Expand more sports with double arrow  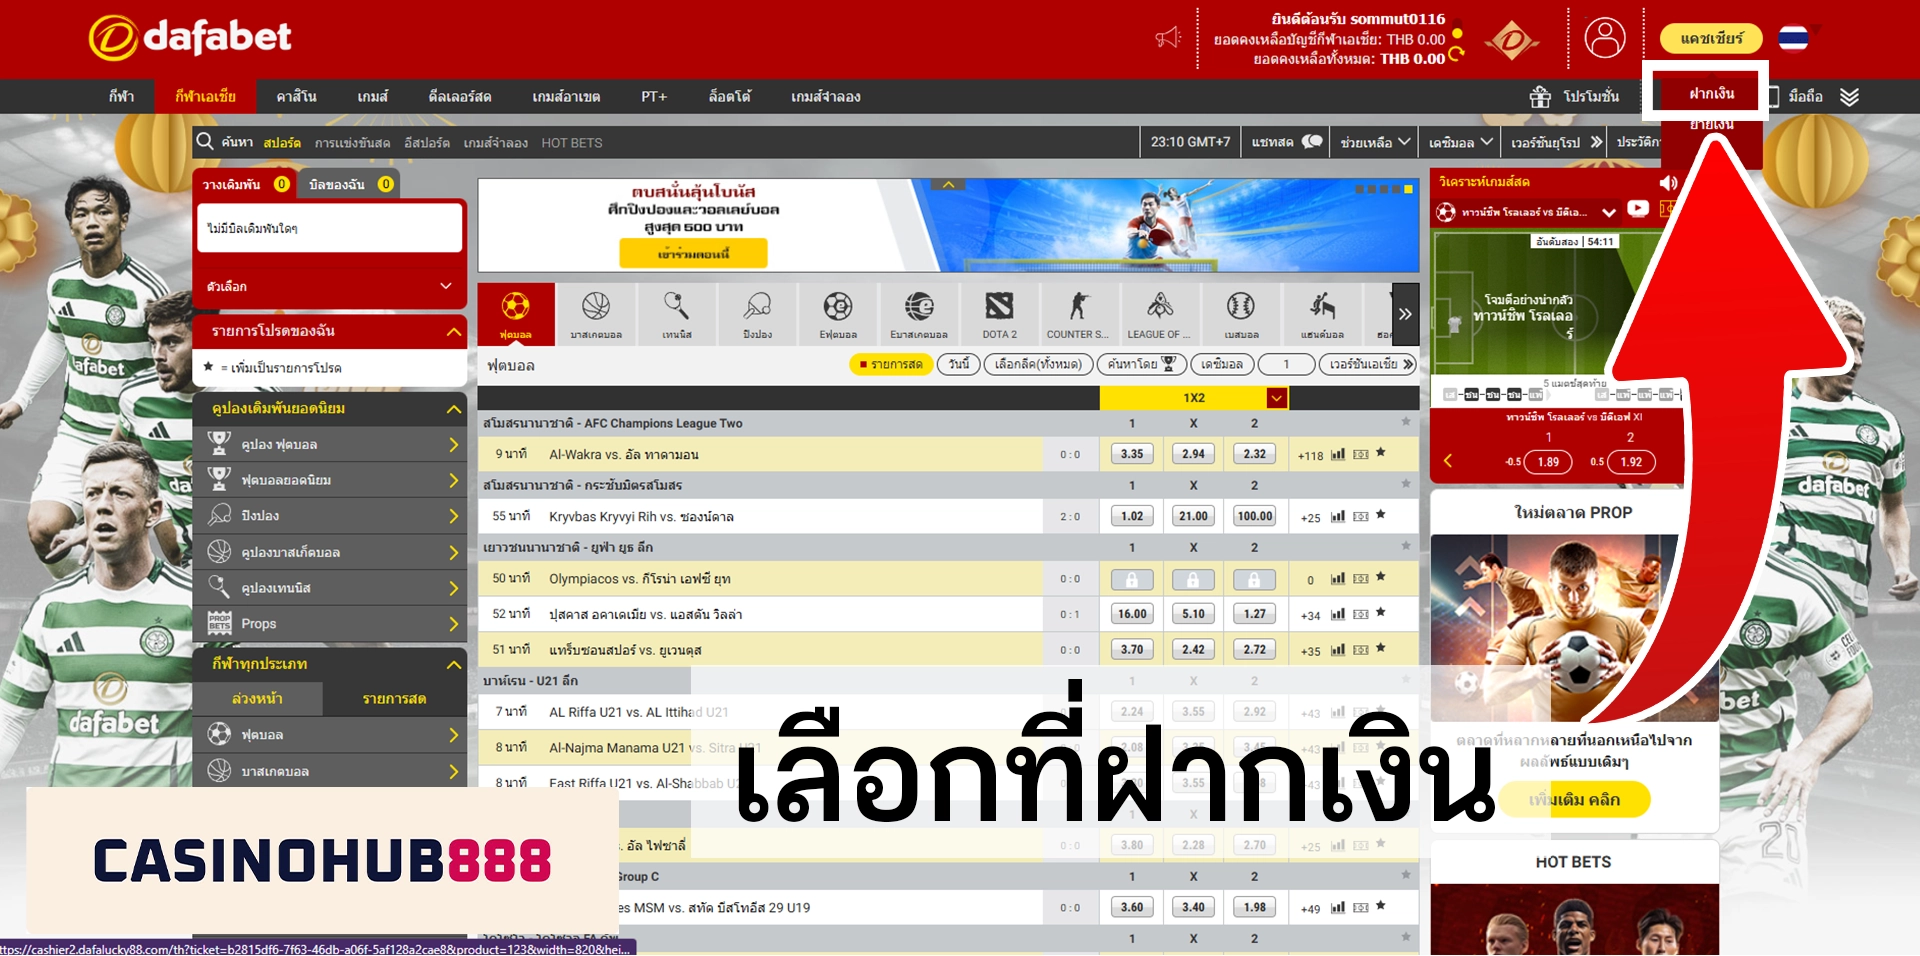pos(1404,314)
